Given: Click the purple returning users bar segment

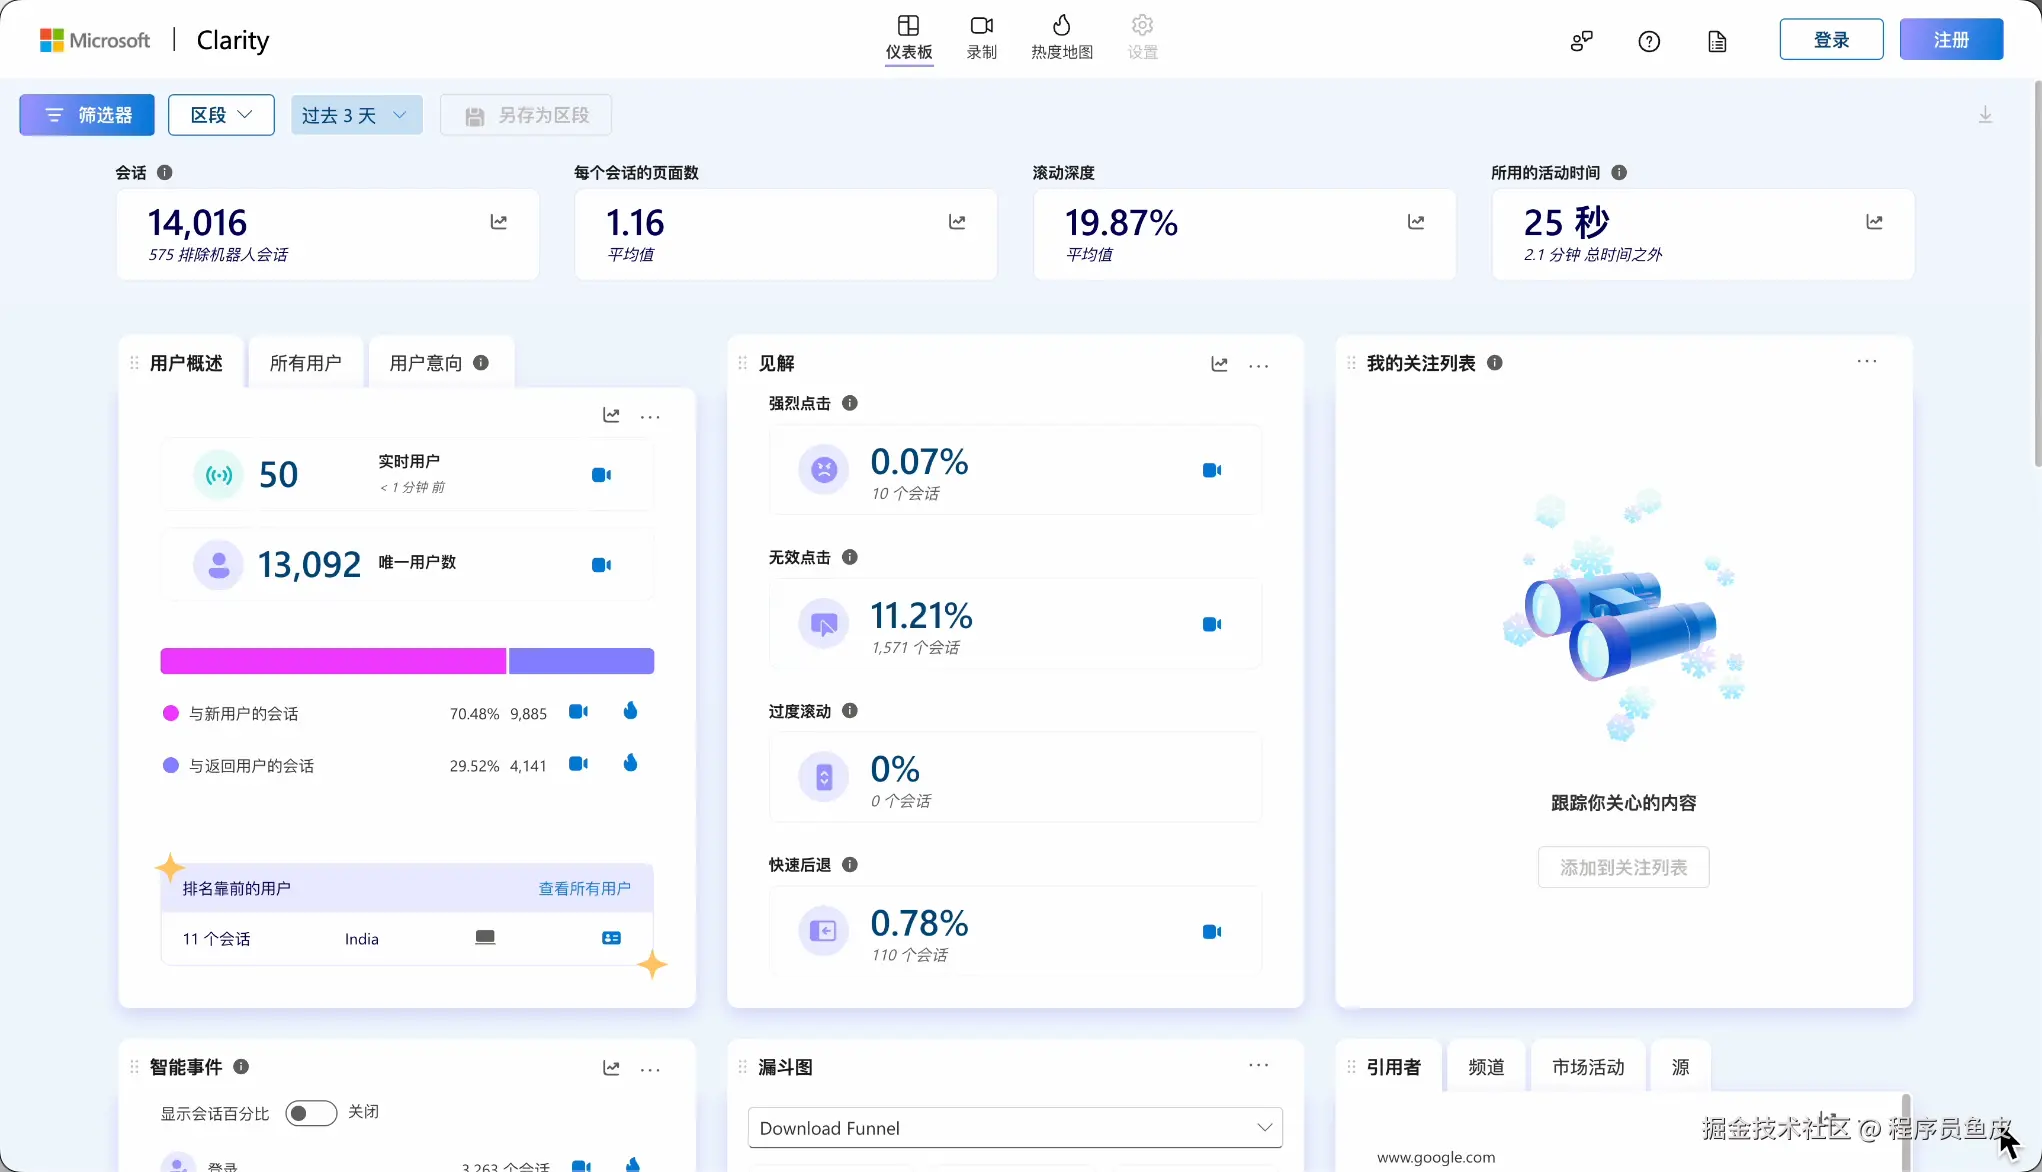Looking at the screenshot, I should pos(581,661).
